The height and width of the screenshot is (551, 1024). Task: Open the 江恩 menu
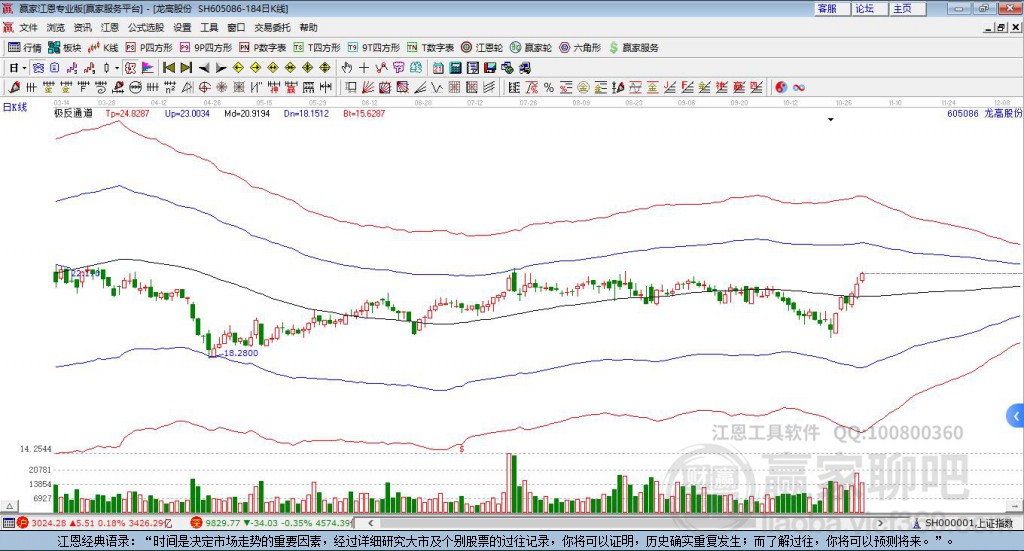[110, 27]
